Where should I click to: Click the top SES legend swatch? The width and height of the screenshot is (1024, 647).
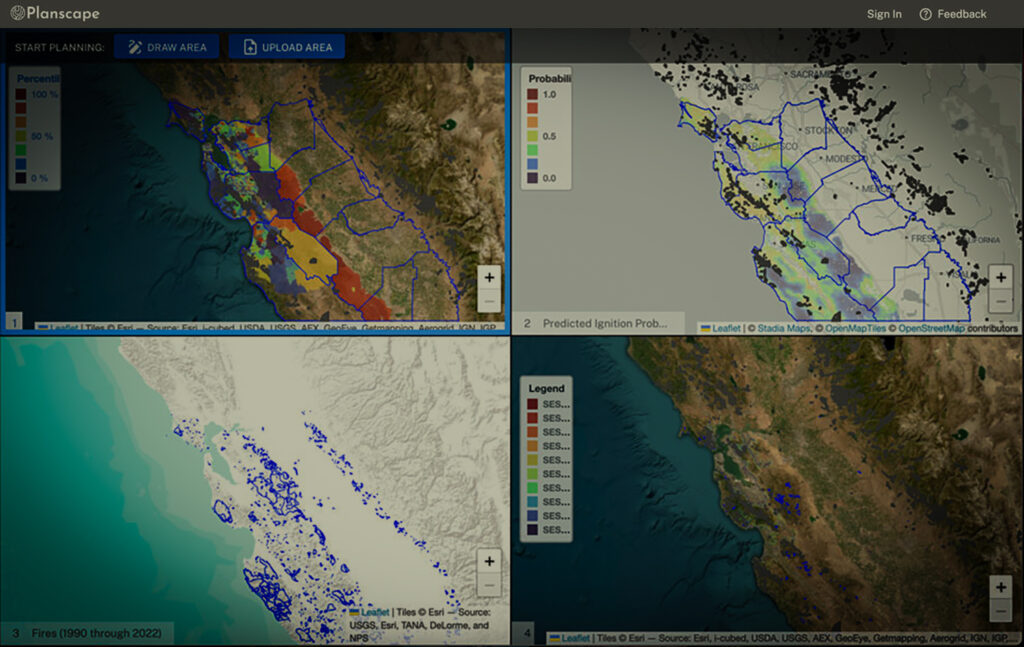click(x=531, y=406)
